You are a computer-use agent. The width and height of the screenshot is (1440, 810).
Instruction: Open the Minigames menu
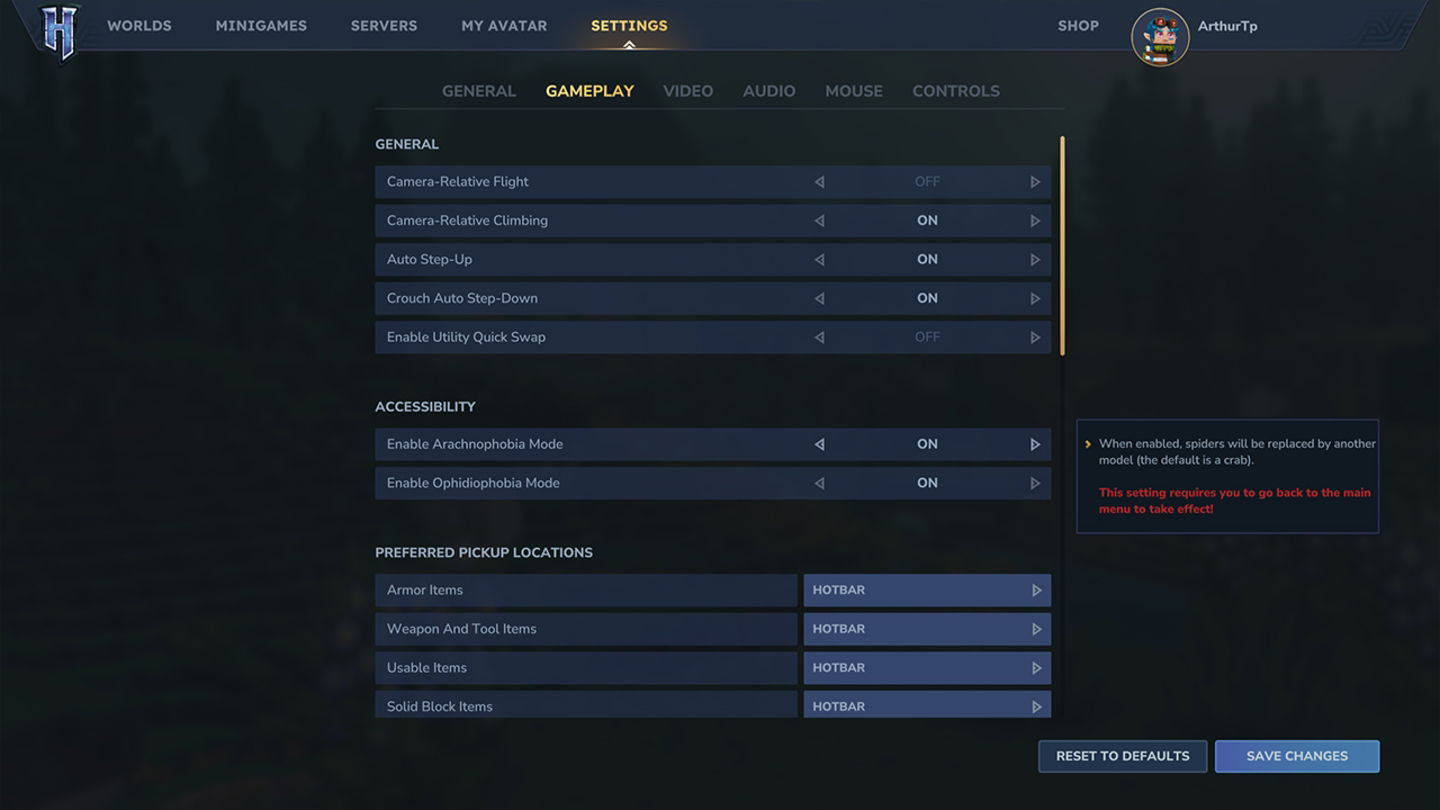coord(261,26)
